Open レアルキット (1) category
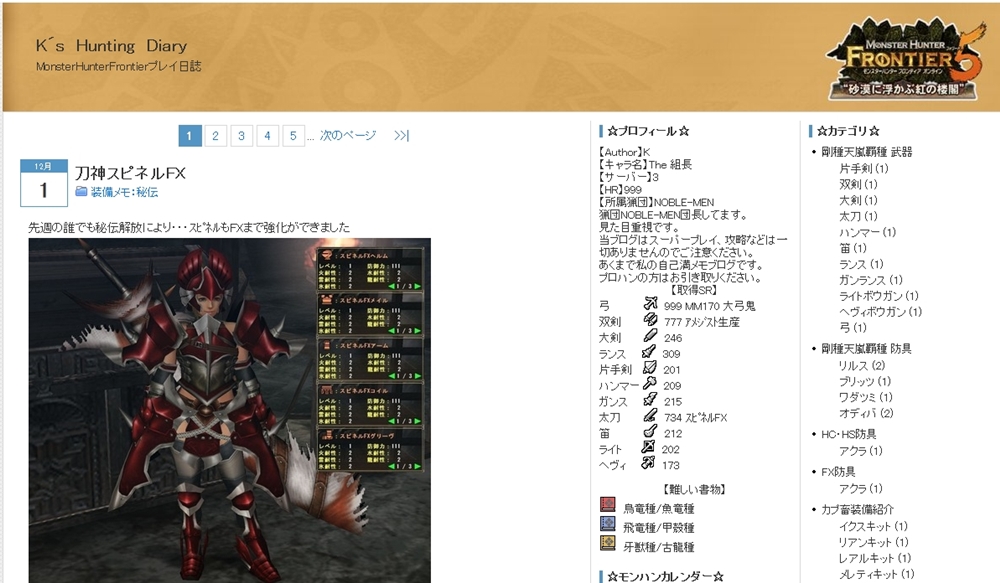 tap(873, 558)
